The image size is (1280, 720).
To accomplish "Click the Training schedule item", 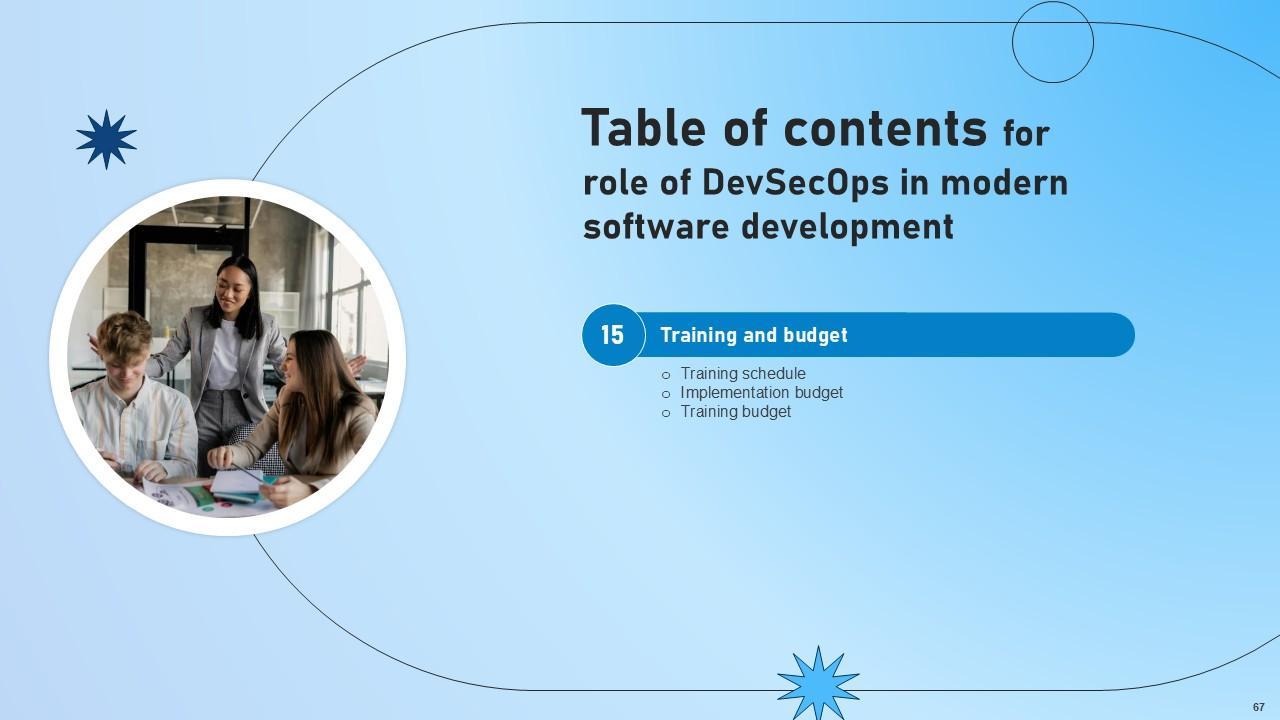I will click(743, 374).
